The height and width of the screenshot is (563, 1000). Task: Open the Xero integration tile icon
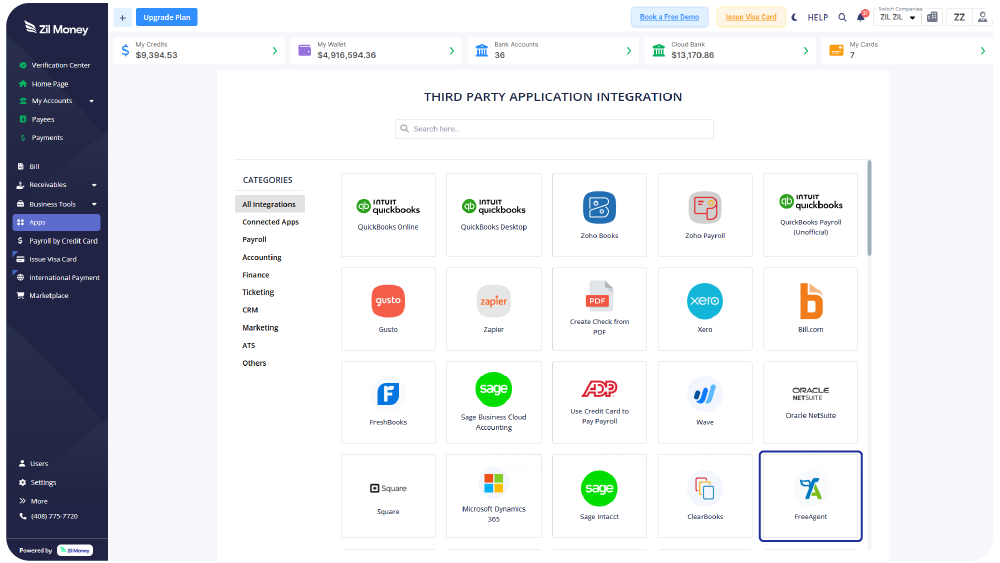coord(705,300)
